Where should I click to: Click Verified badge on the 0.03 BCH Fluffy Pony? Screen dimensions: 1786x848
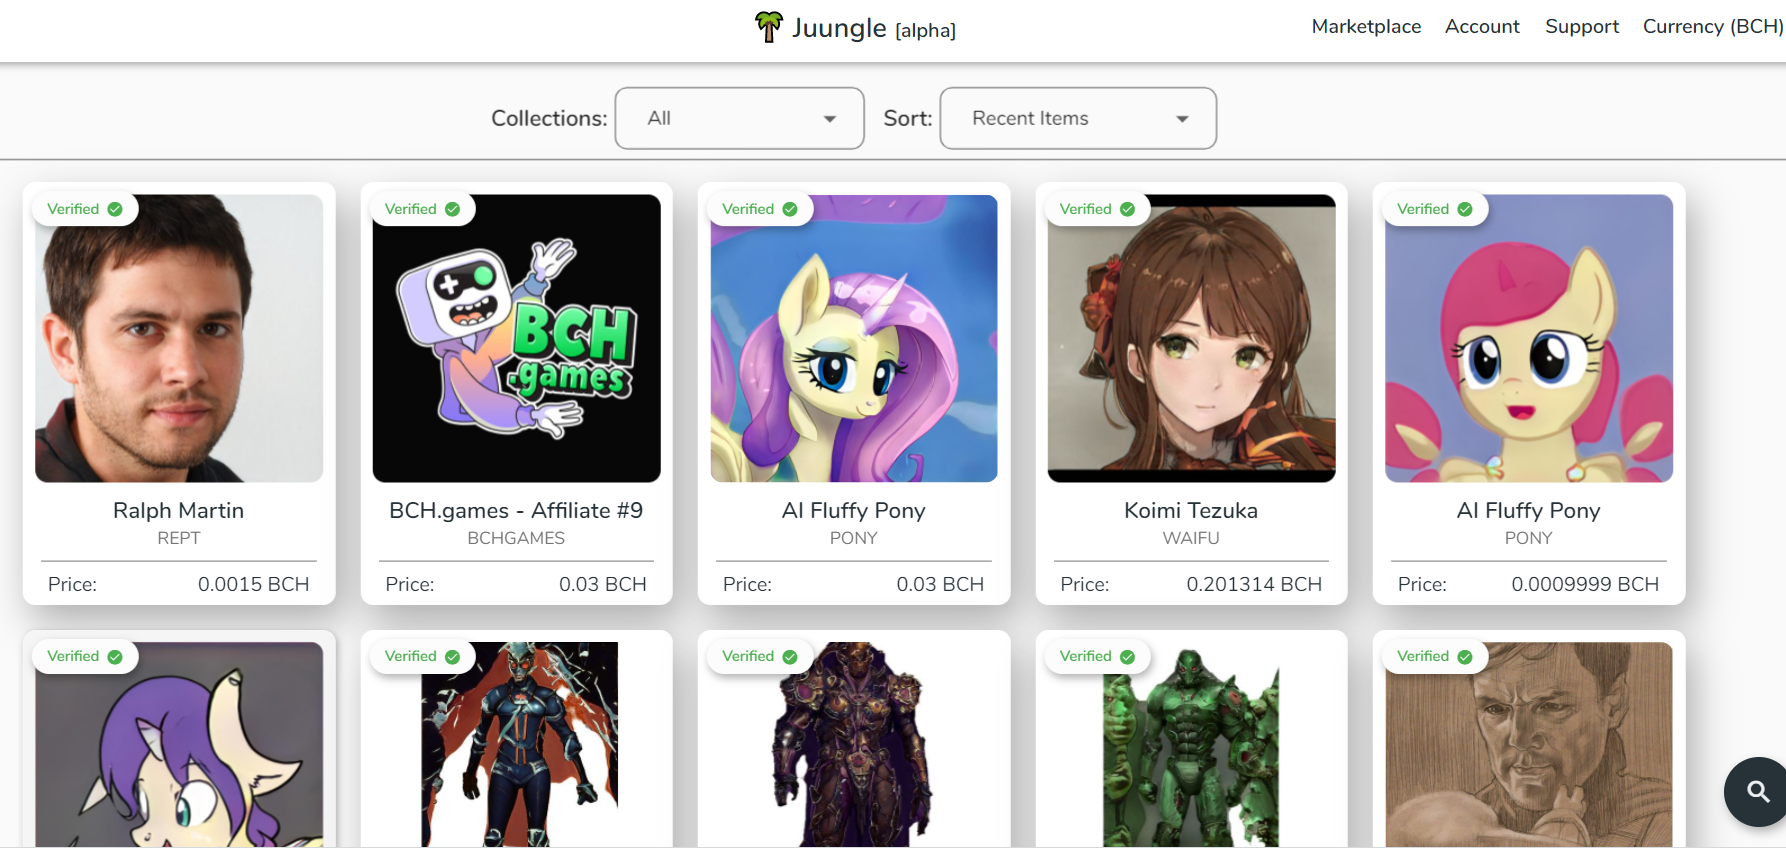pos(760,209)
